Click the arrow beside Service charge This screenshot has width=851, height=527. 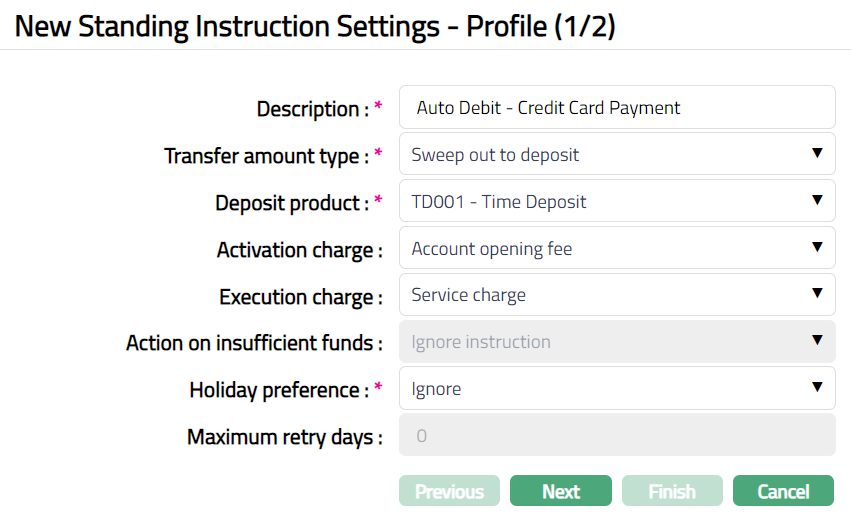tap(817, 294)
